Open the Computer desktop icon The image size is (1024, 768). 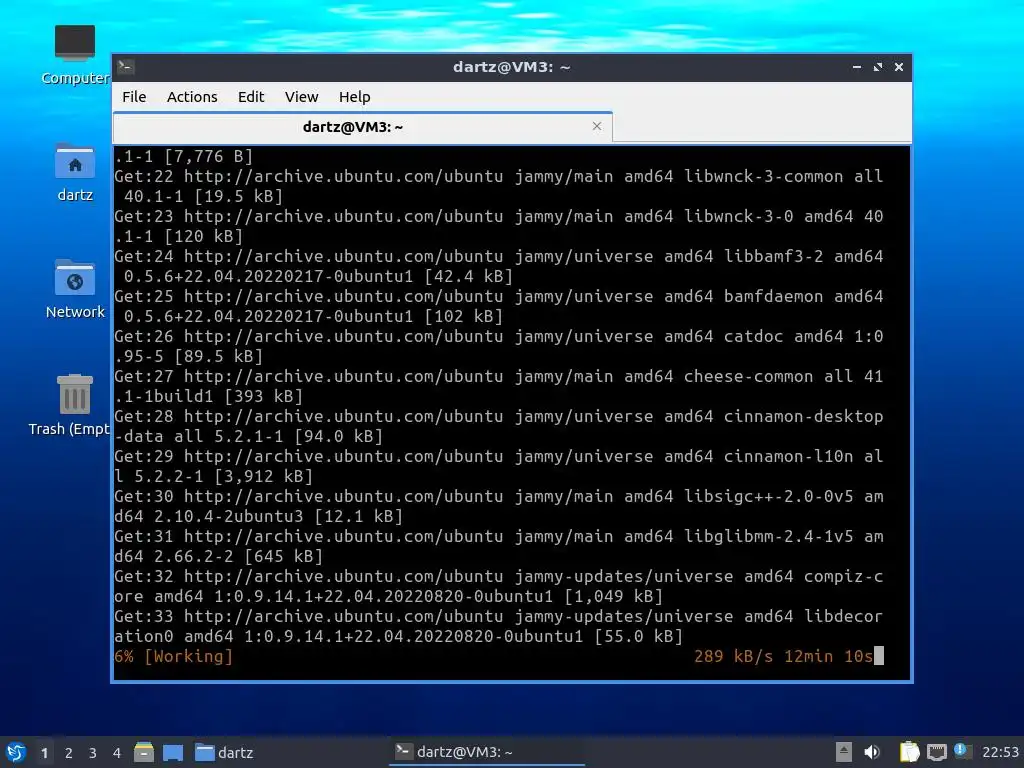point(74,55)
